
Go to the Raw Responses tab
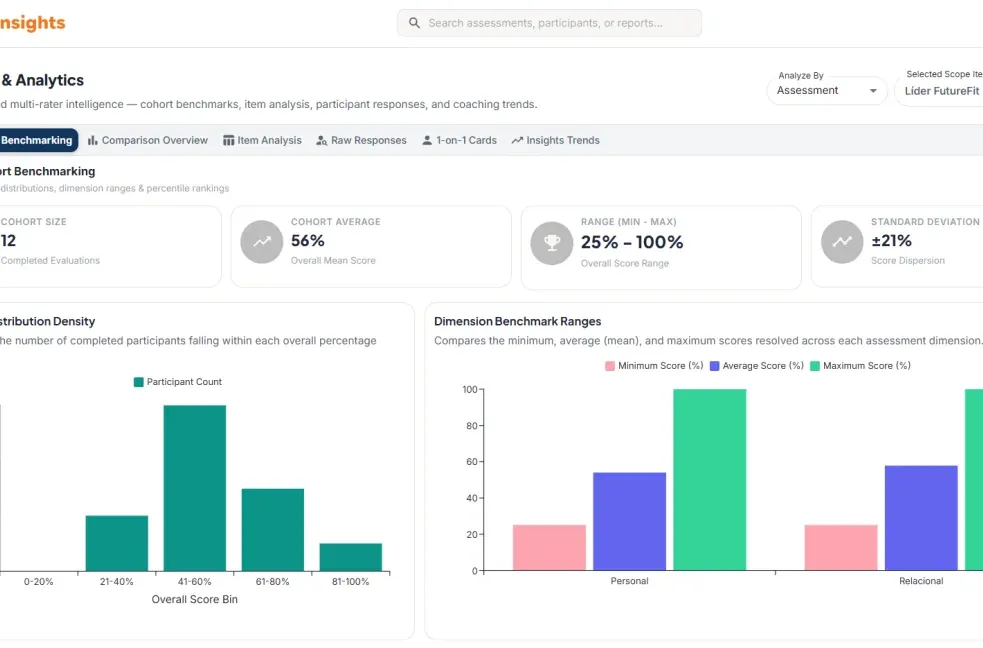click(x=361, y=140)
